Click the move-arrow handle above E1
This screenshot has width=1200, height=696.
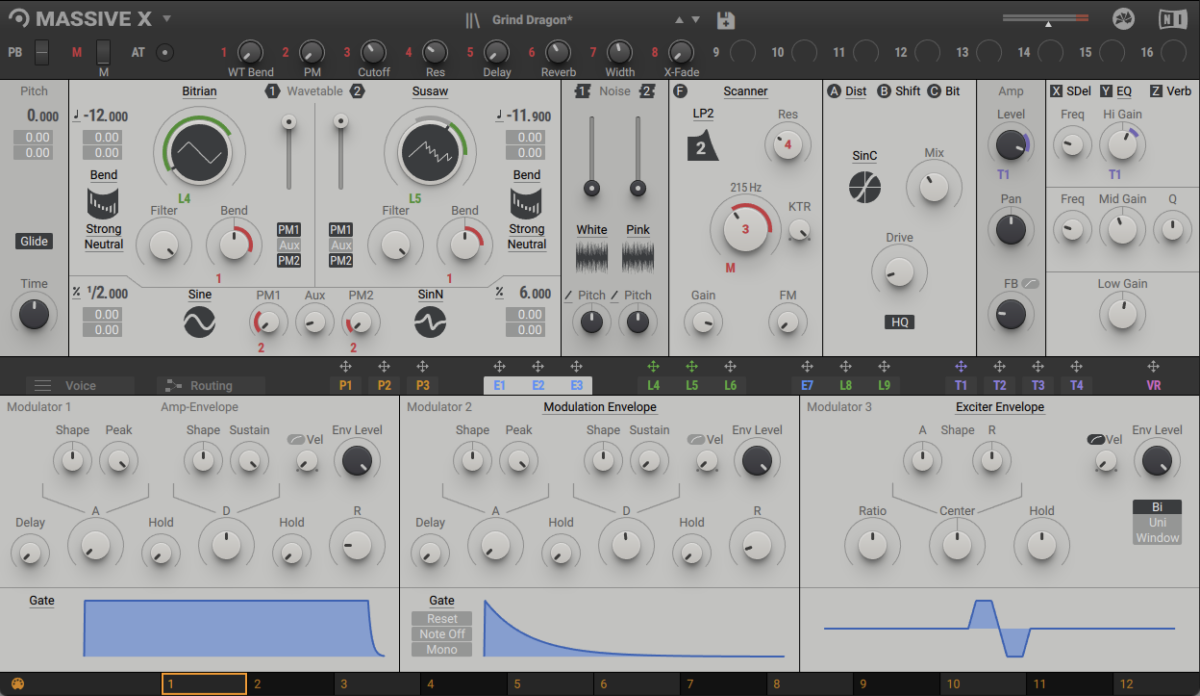click(x=499, y=367)
